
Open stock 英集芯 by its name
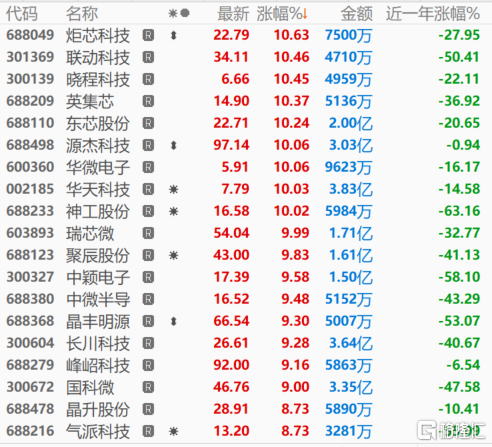pyautogui.click(x=90, y=101)
